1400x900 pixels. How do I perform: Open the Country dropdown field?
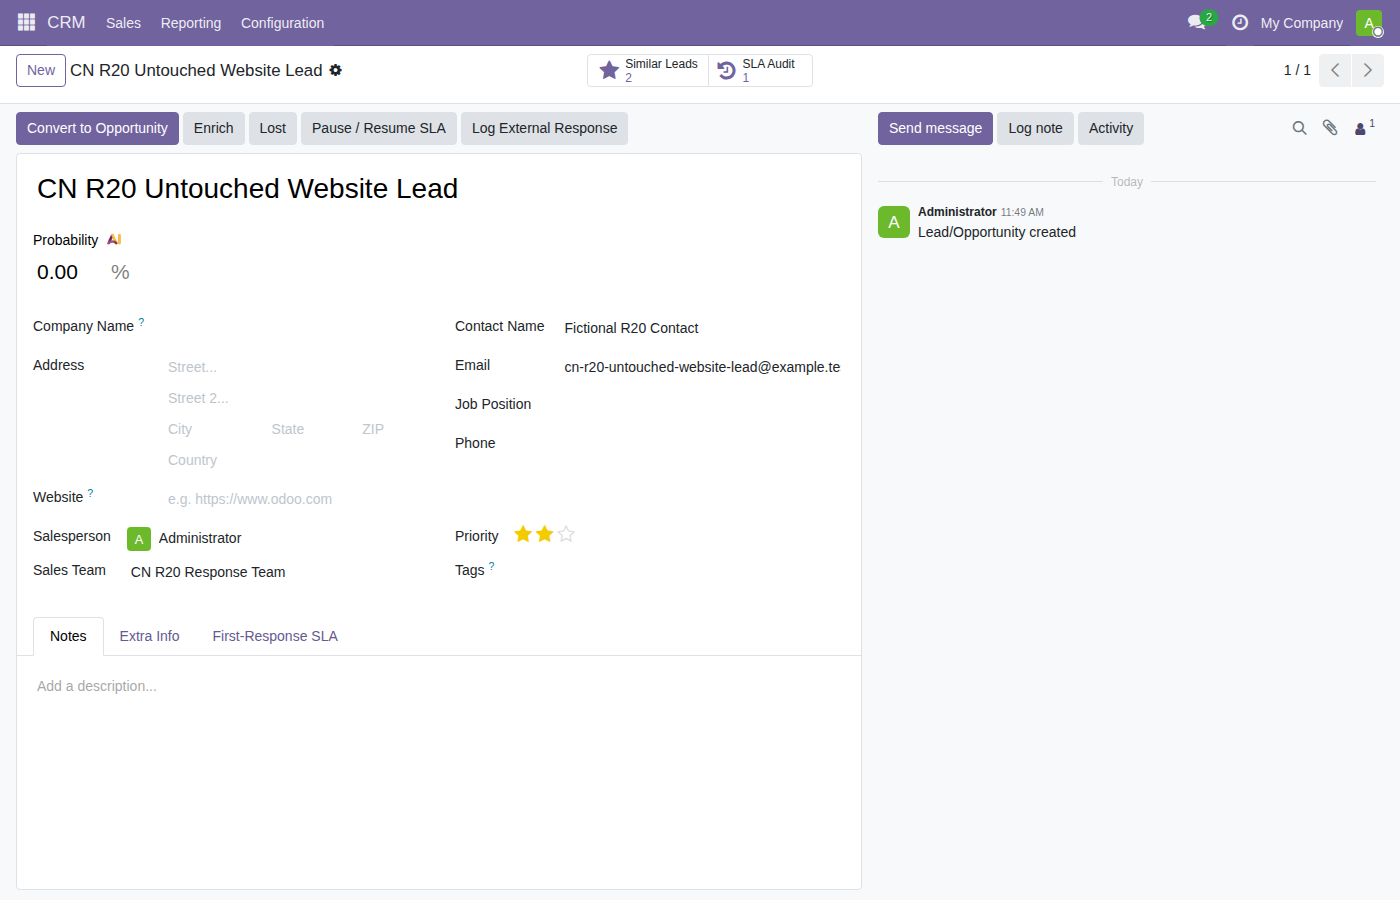(294, 460)
